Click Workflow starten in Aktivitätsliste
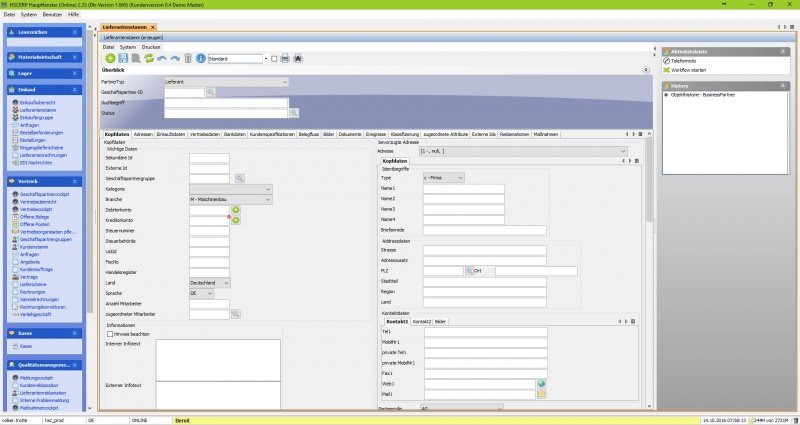The height and width of the screenshot is (425, 800). coord(690,69)
